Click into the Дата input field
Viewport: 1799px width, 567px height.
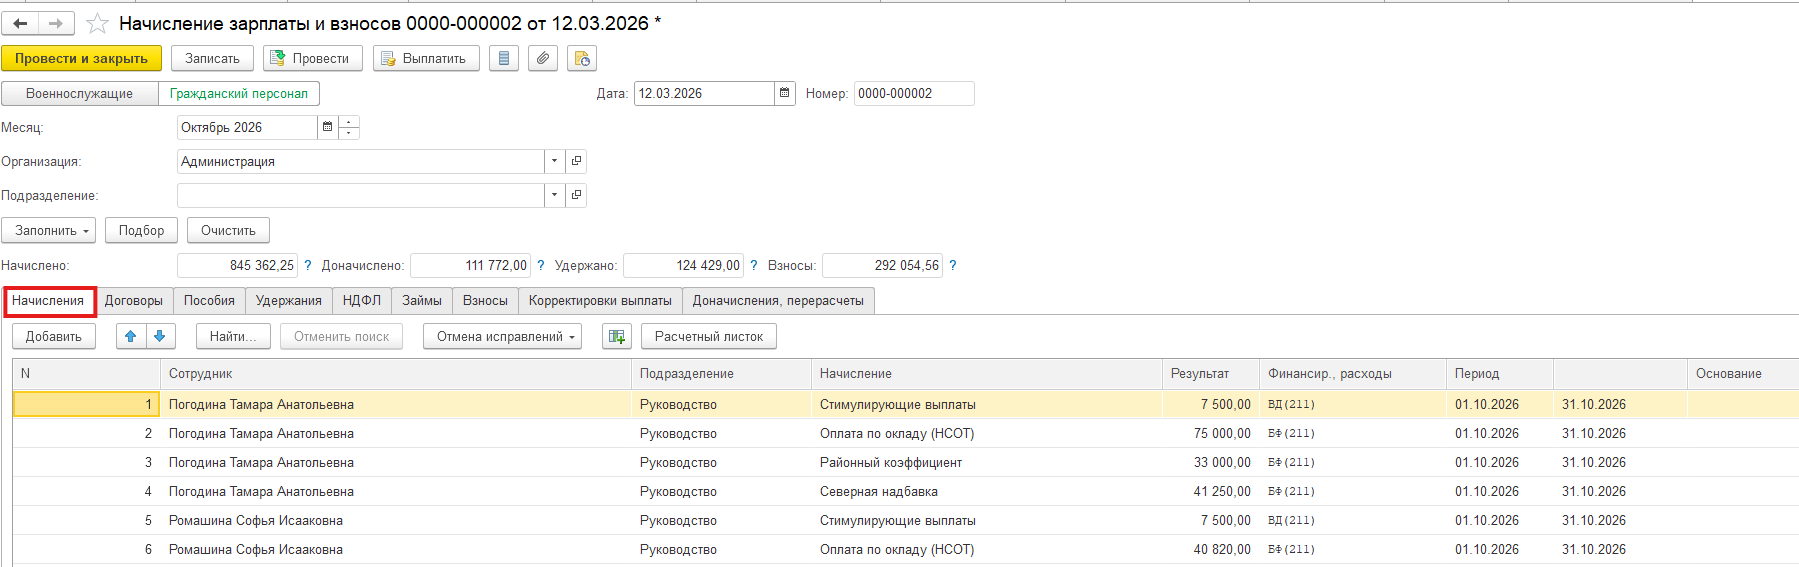click(704, 93)
